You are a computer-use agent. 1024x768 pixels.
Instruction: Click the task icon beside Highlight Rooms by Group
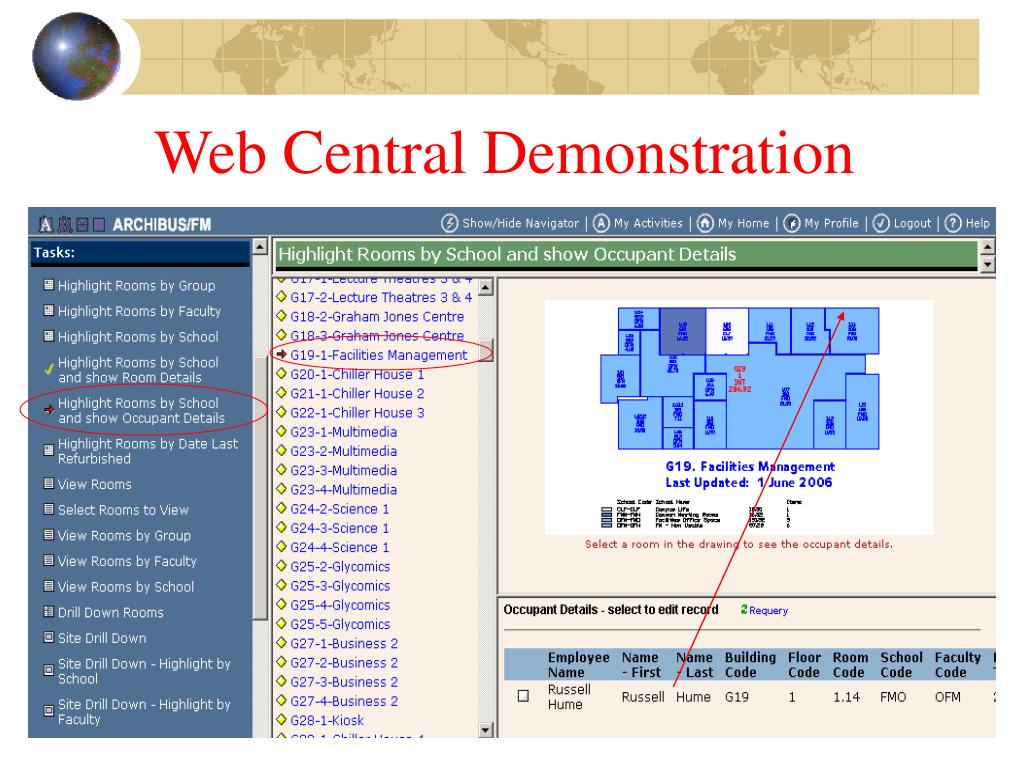pos(48,285)
